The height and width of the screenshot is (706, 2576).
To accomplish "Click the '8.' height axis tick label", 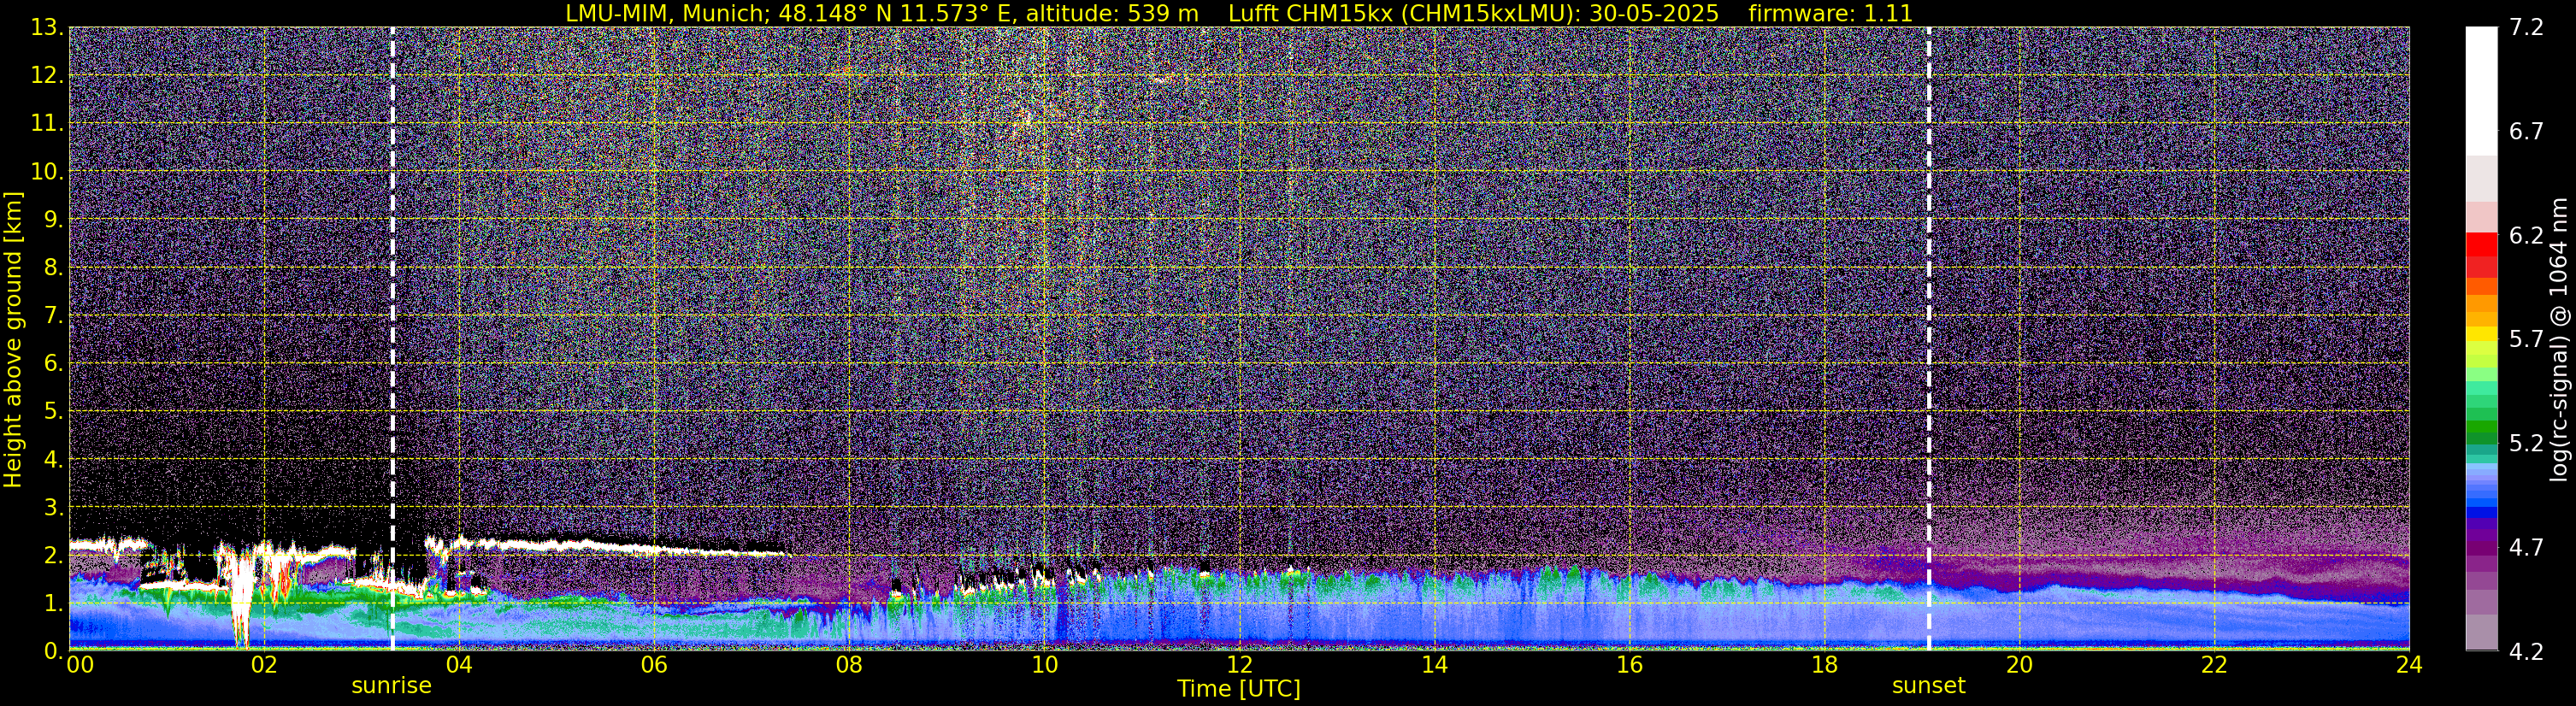I will pyautogui.click(x=54, y=267).
